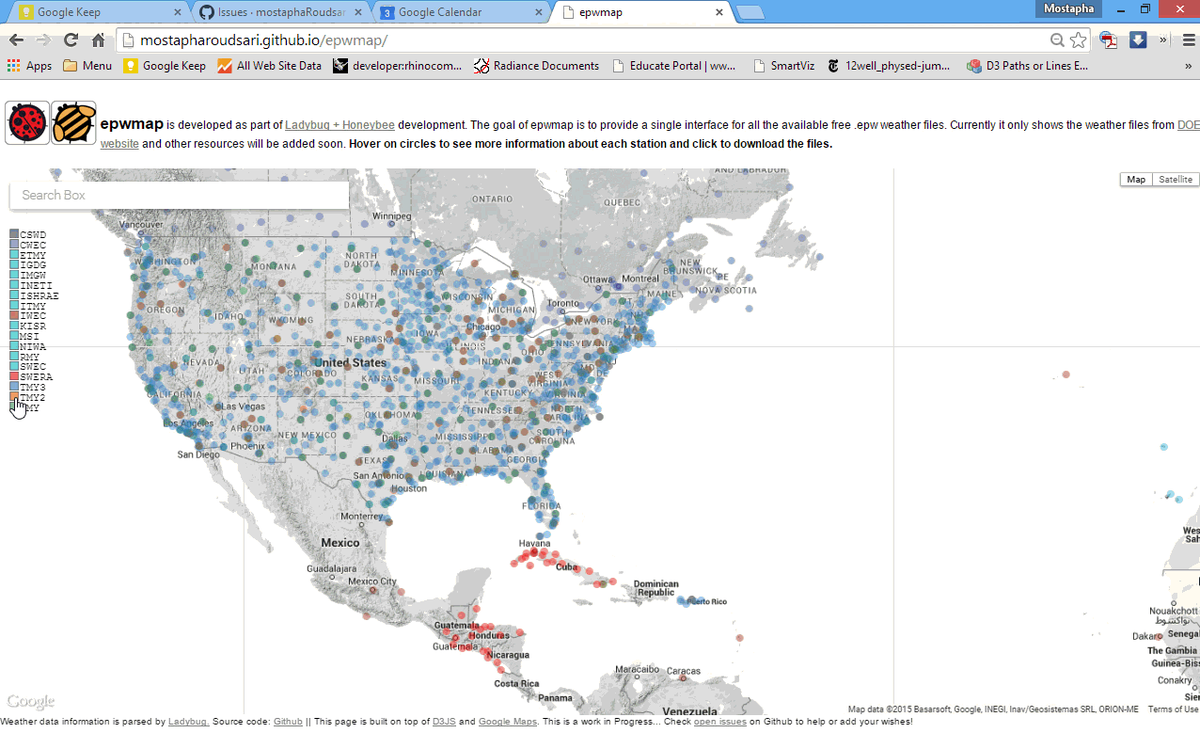This screenshot has height=749, width=1200.
Task: Open the developer:rhinocom bookmark
Action: pyautogui.click(x=398, y=66)
